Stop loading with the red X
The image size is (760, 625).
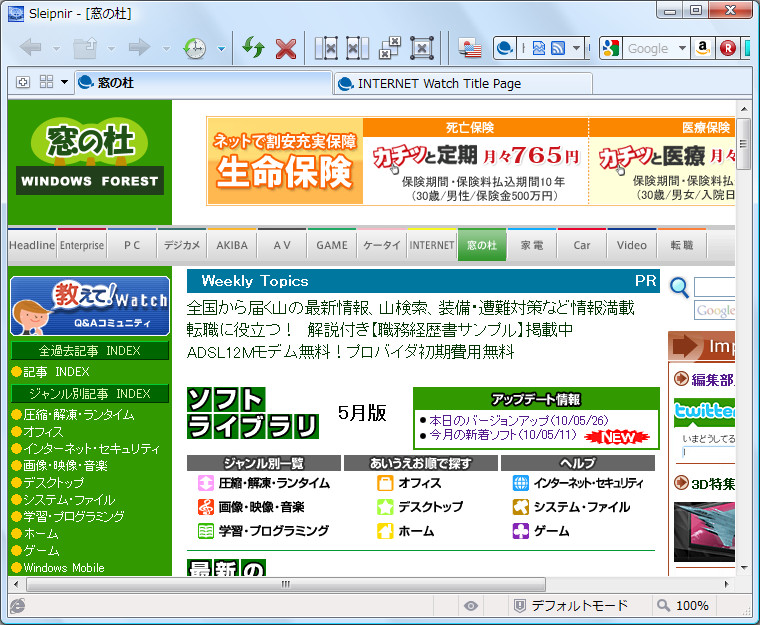tap(286, 48)
